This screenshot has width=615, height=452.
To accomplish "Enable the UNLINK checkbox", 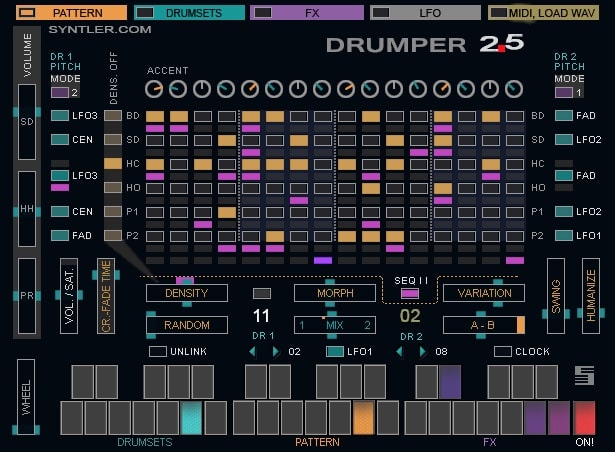I will (x=158, y=352).
